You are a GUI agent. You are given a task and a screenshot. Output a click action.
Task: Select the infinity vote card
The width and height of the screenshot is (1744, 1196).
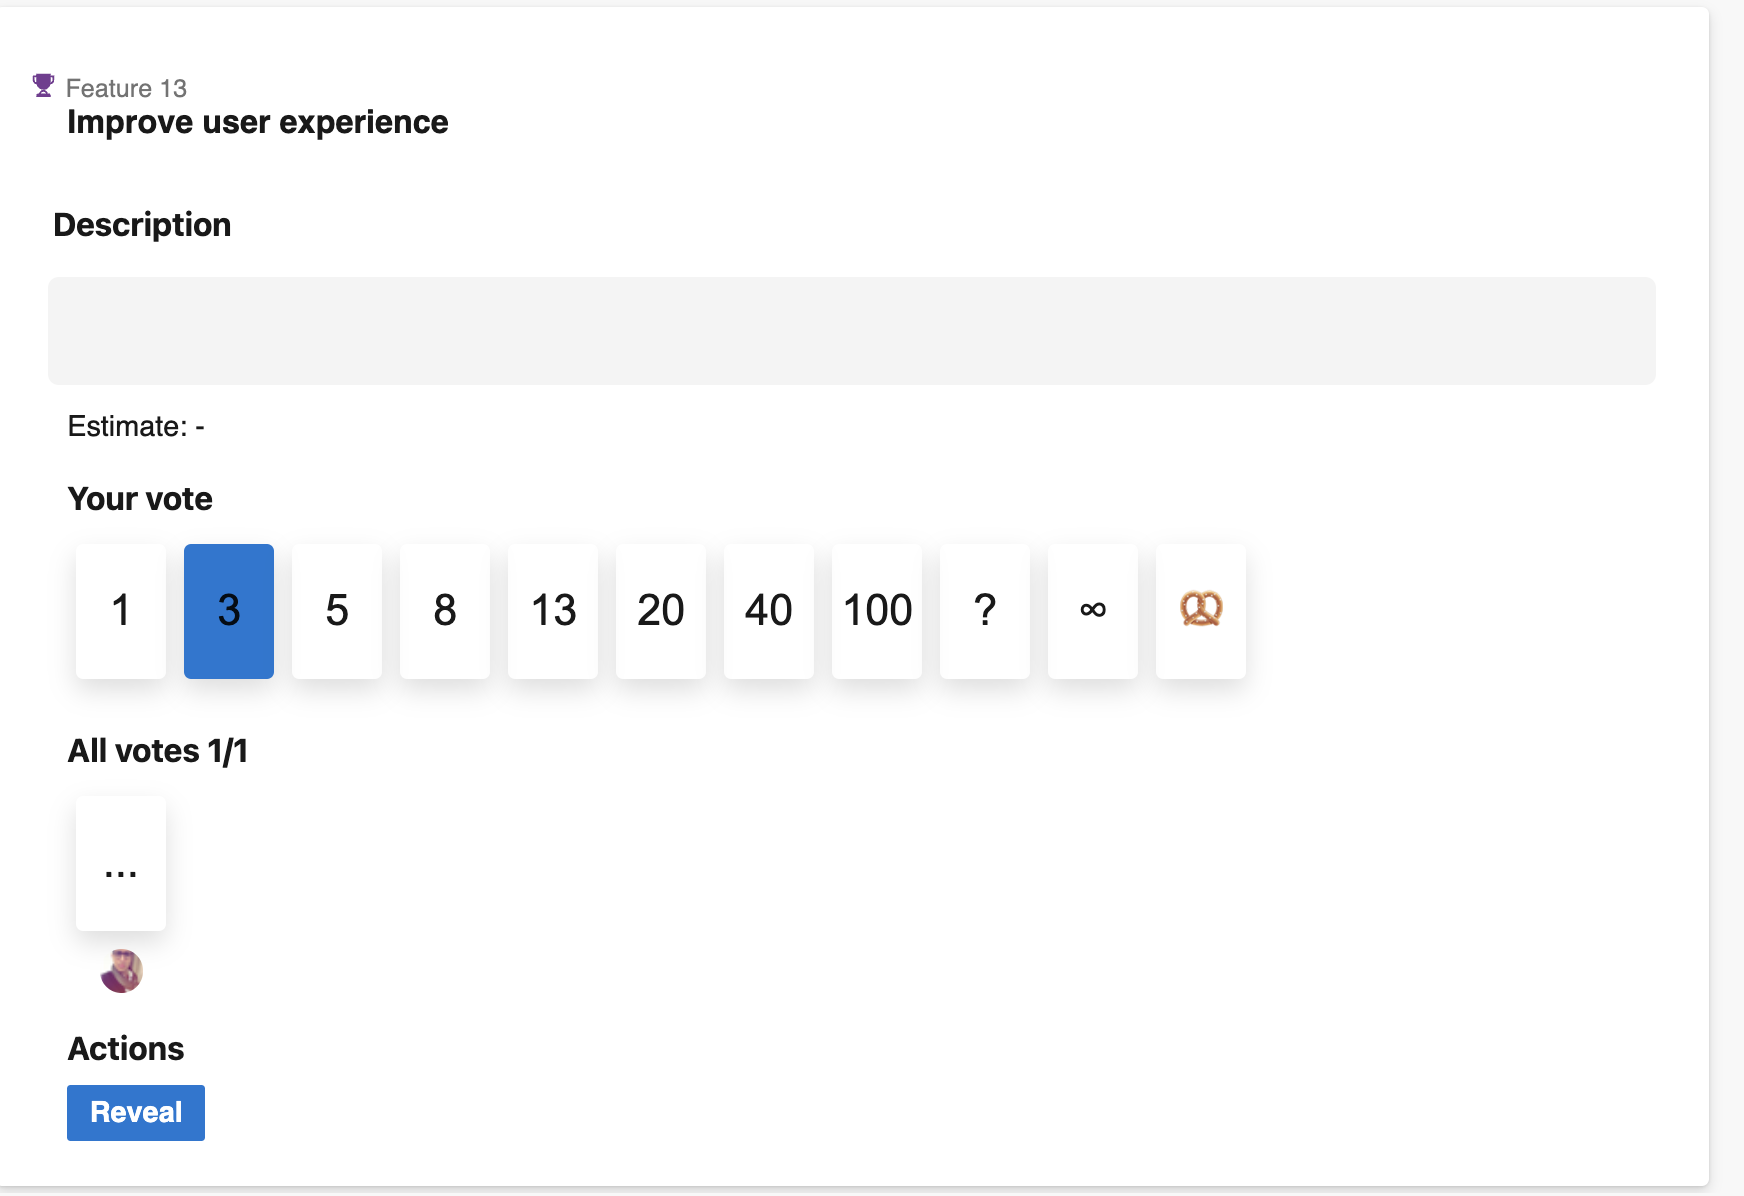point(1093,611)
